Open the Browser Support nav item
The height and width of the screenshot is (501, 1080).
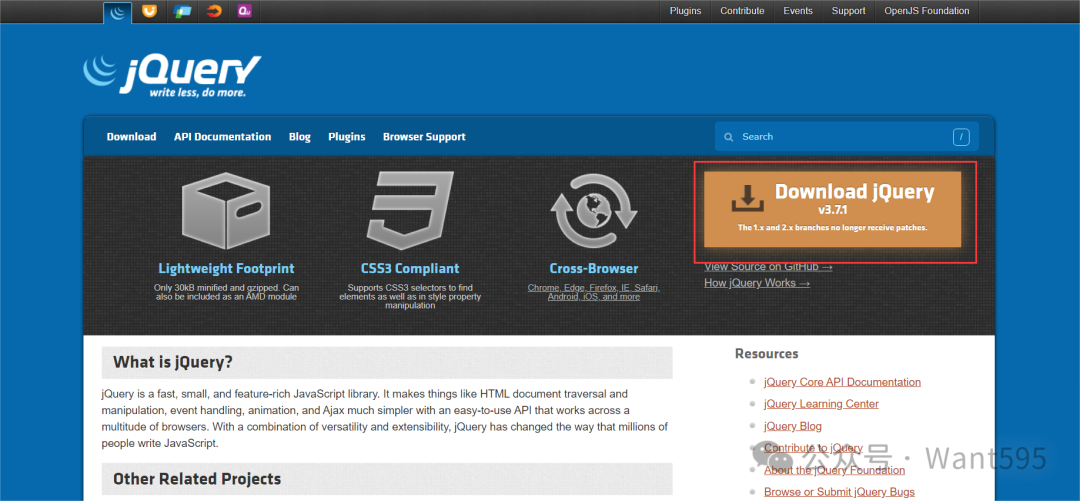(424, 136)
